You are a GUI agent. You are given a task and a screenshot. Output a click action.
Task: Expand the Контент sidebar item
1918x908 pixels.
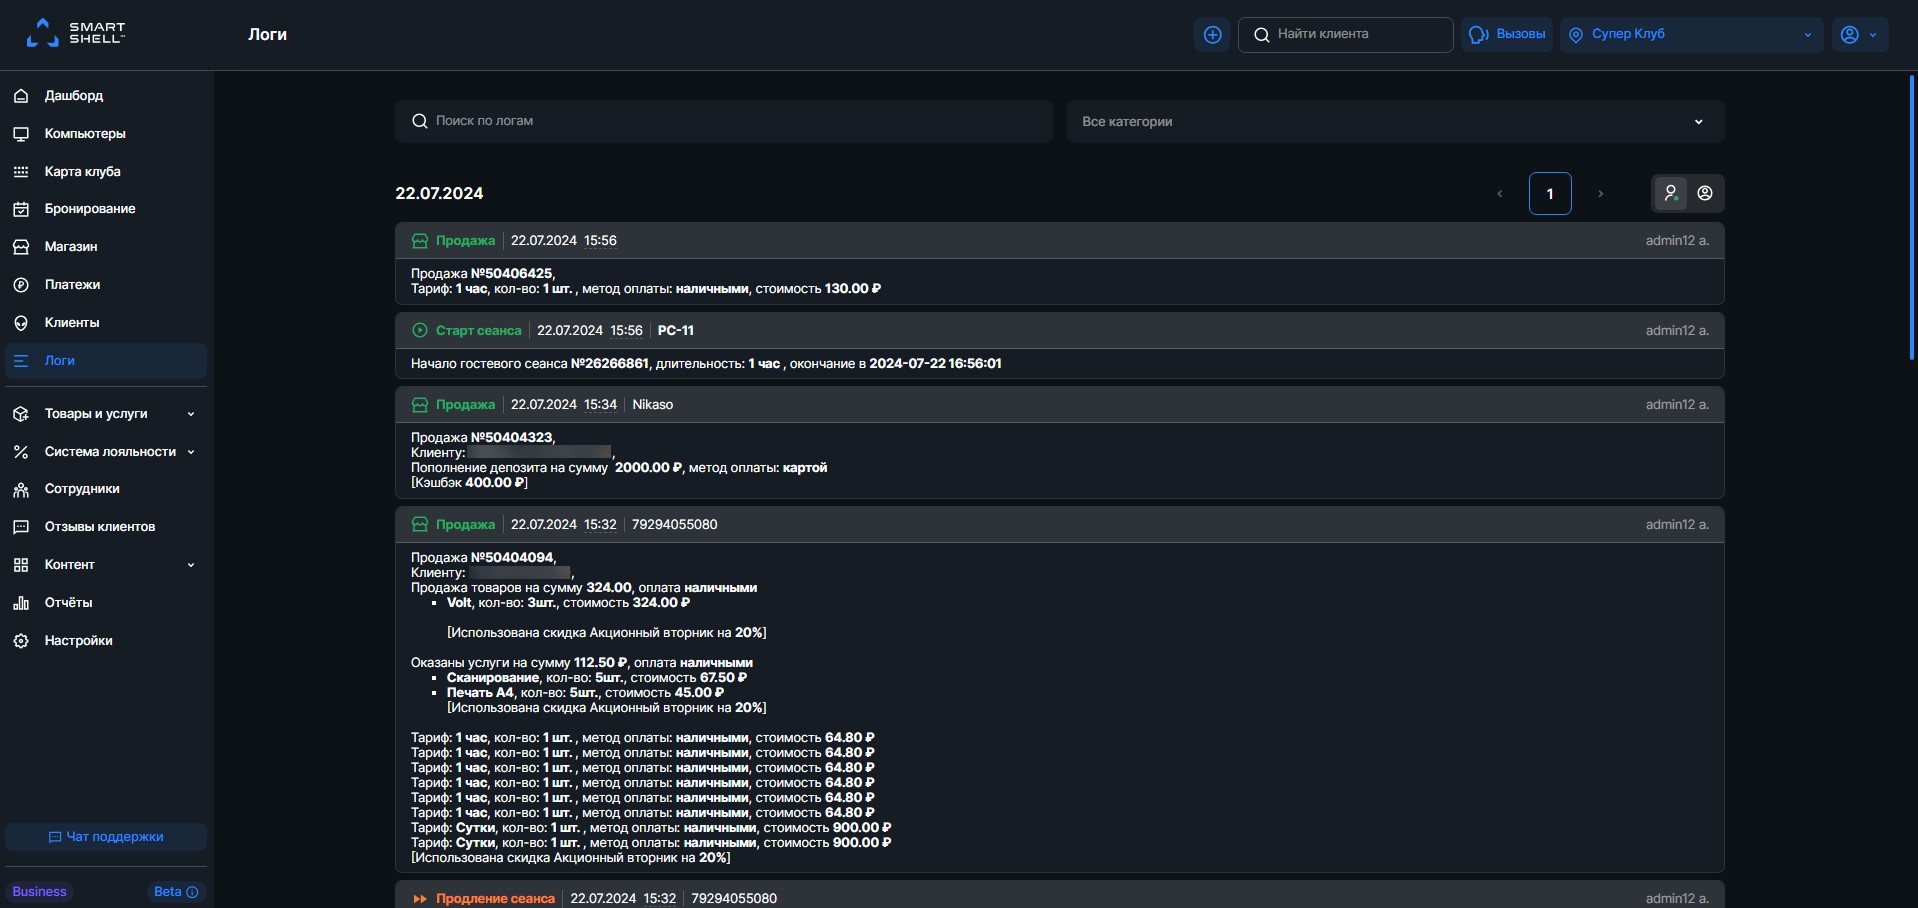pos(71,564)
